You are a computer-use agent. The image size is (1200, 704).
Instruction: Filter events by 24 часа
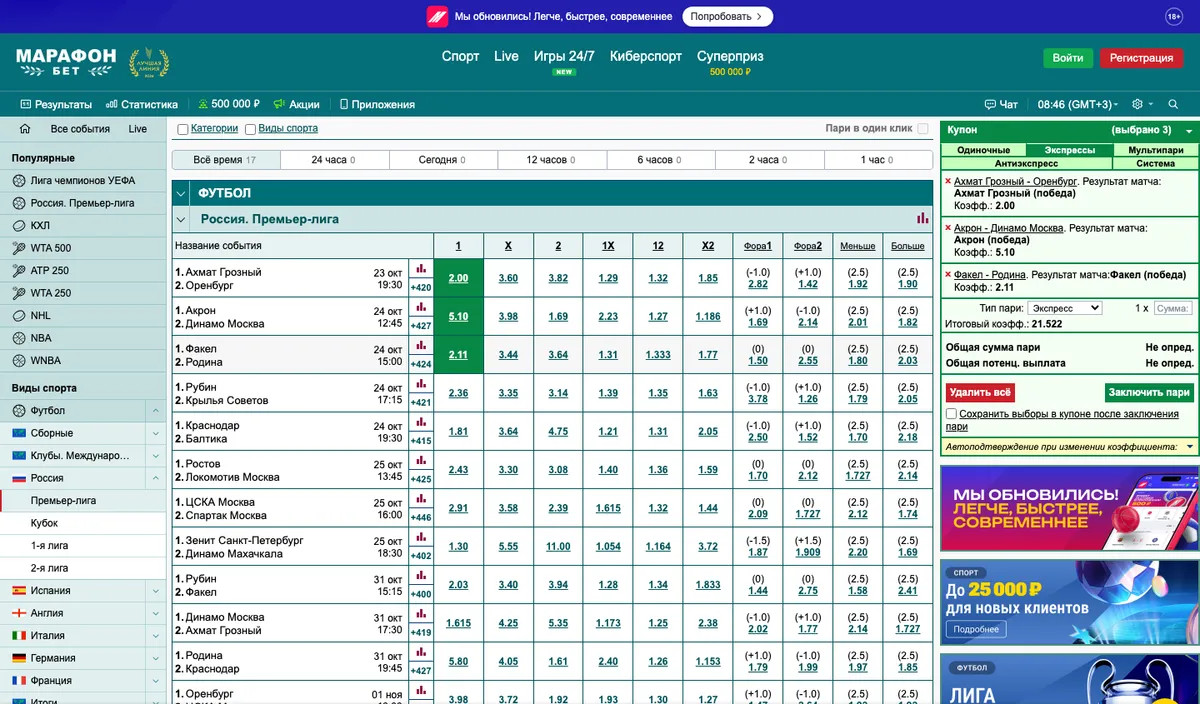pyautogui.click(x=334, y=160)
